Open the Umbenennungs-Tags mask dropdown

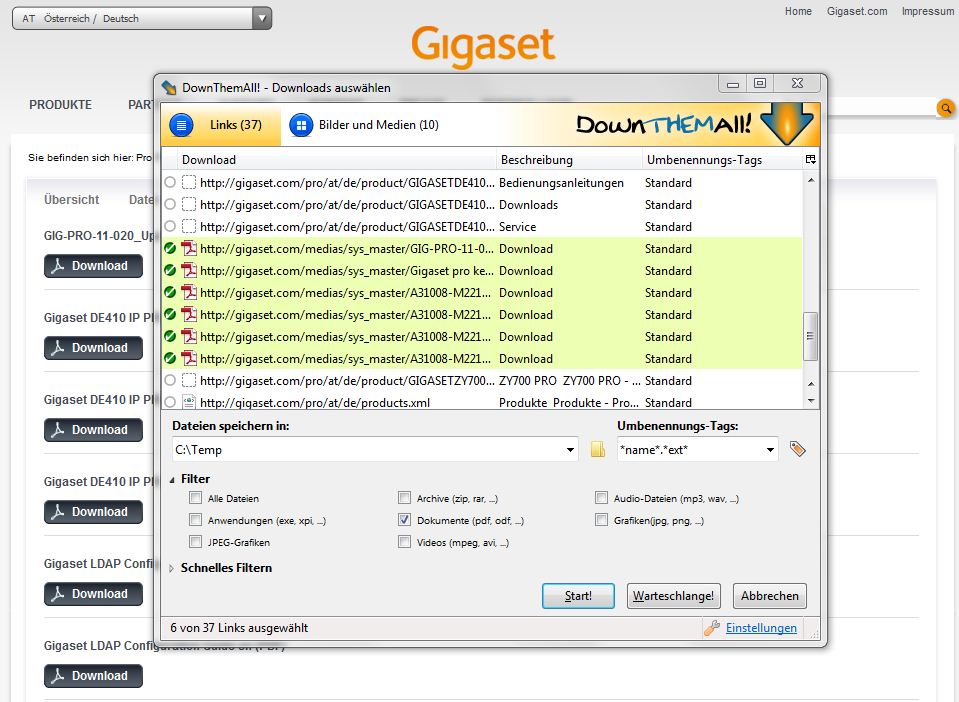coord(770,449)
